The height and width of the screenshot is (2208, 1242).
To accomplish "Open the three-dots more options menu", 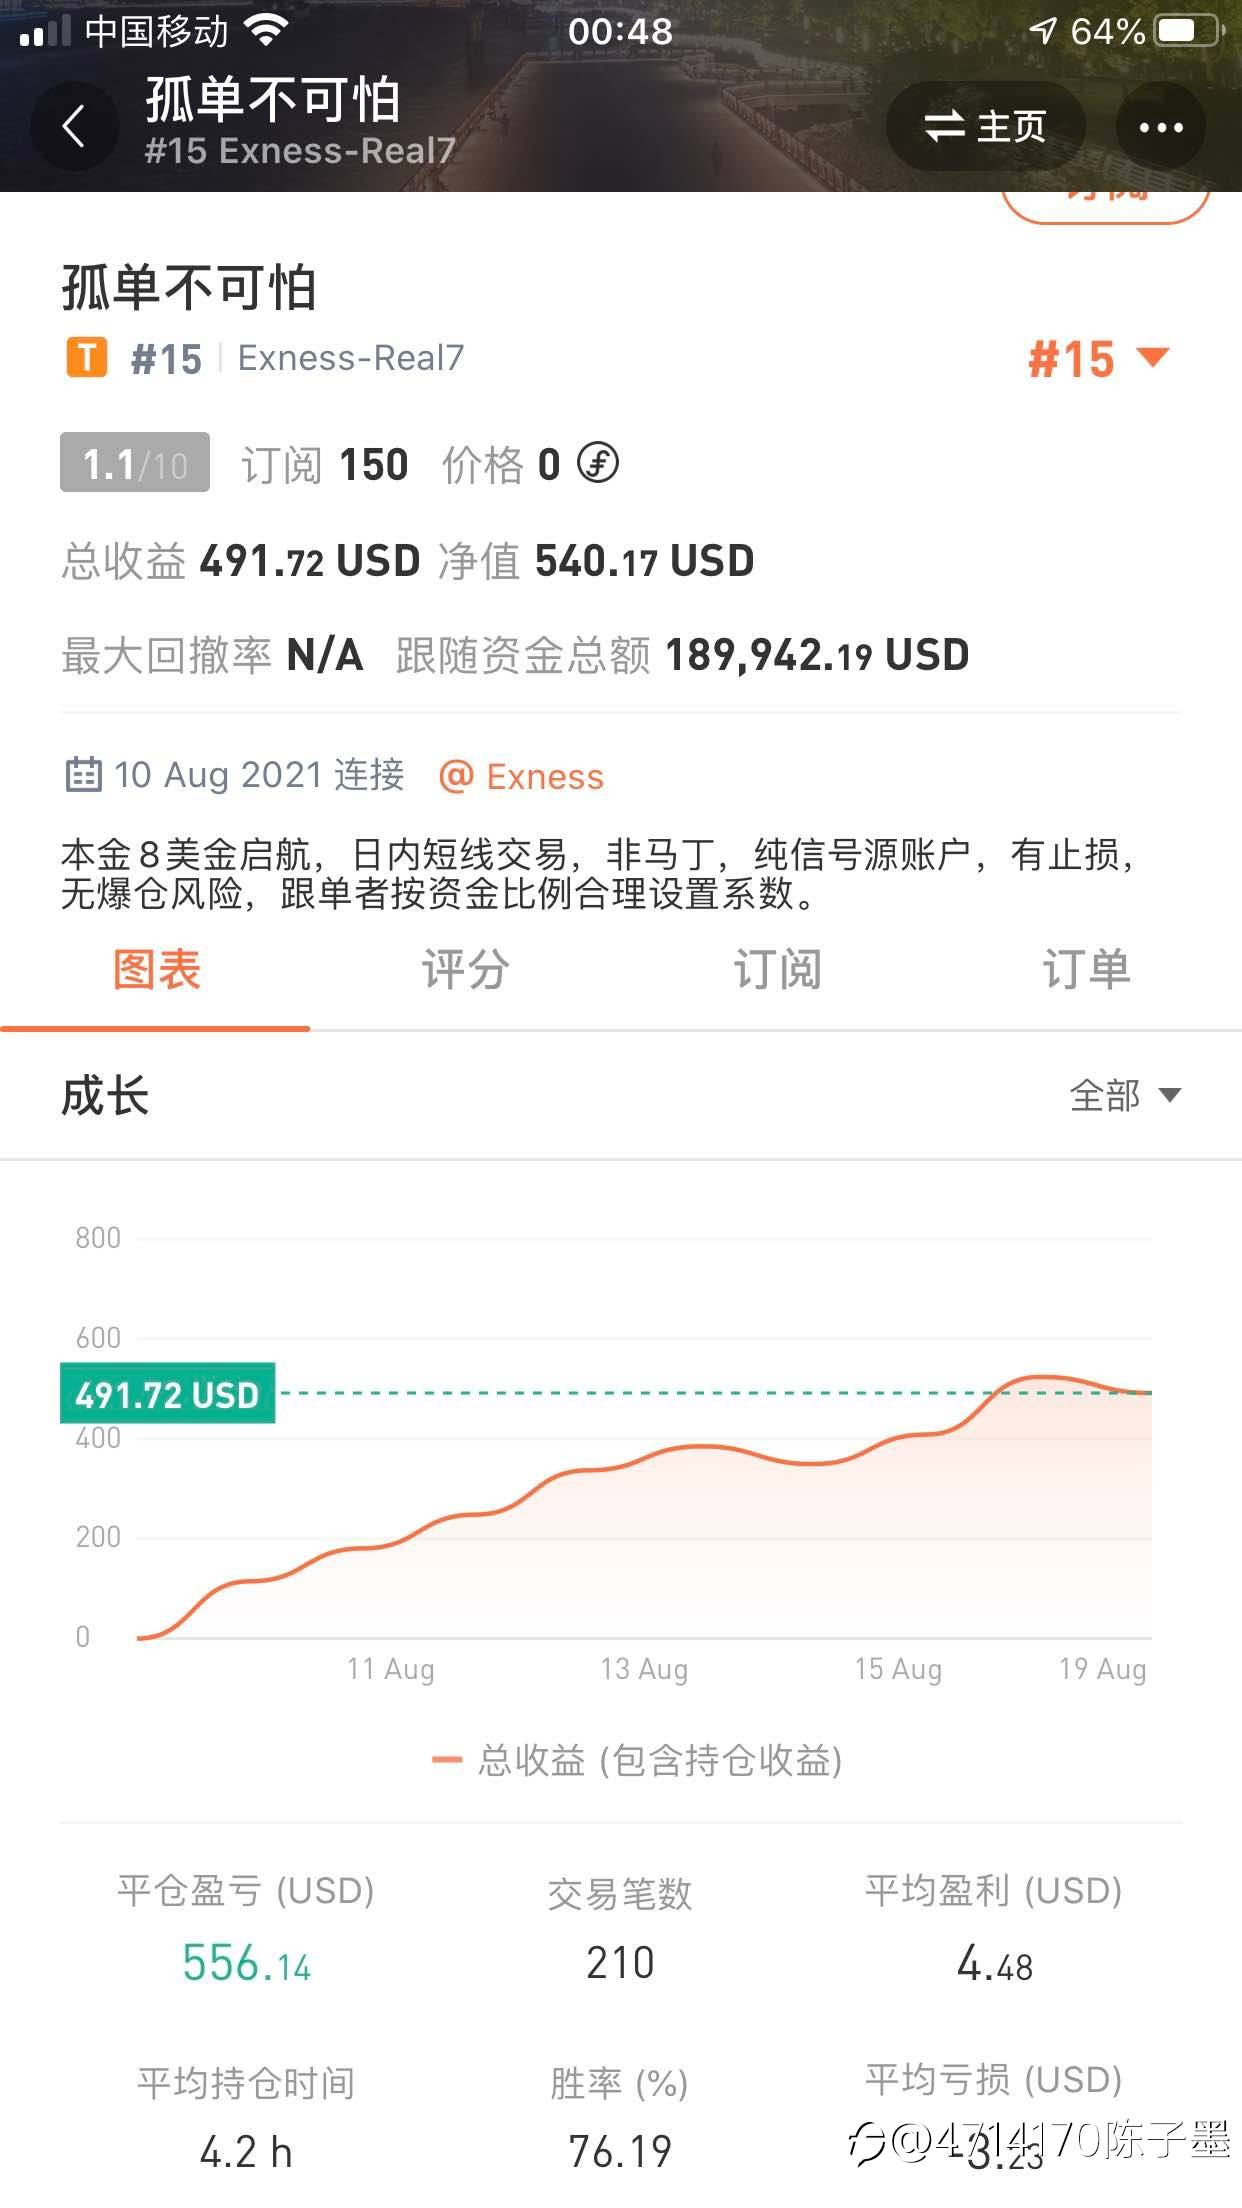I will click(x=1160, y=127).
